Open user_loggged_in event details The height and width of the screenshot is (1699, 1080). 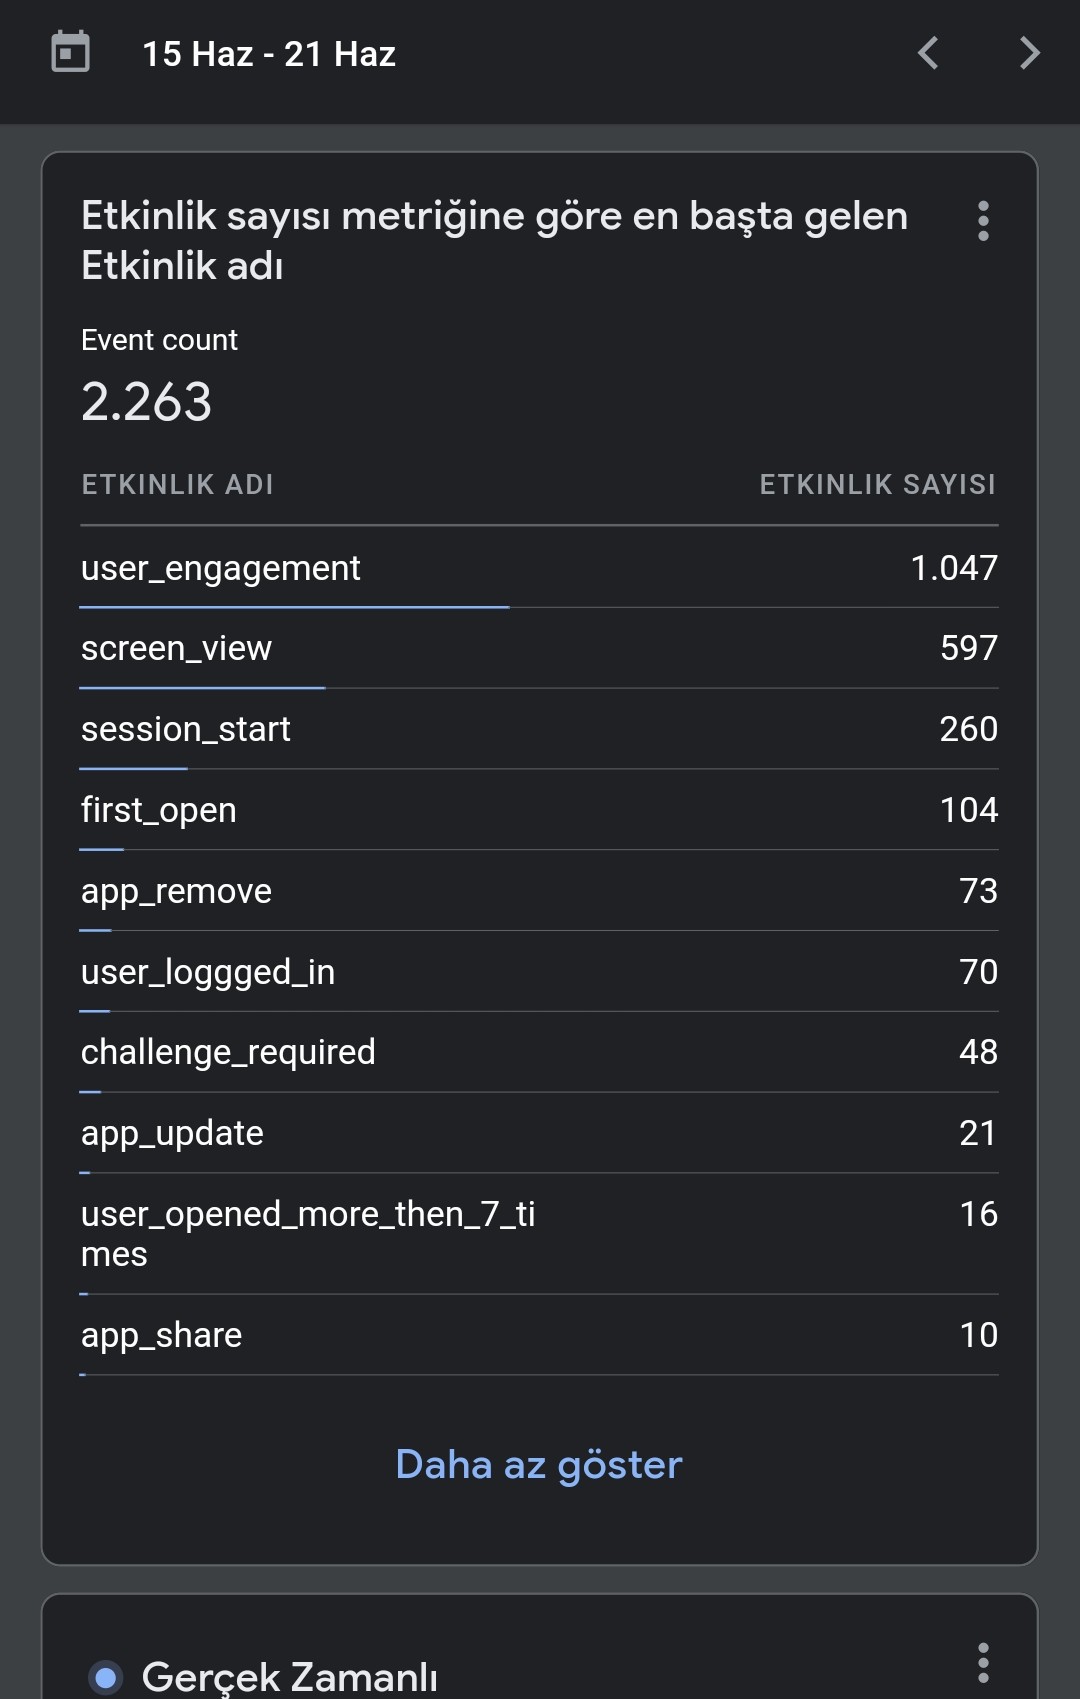point(539,972)
